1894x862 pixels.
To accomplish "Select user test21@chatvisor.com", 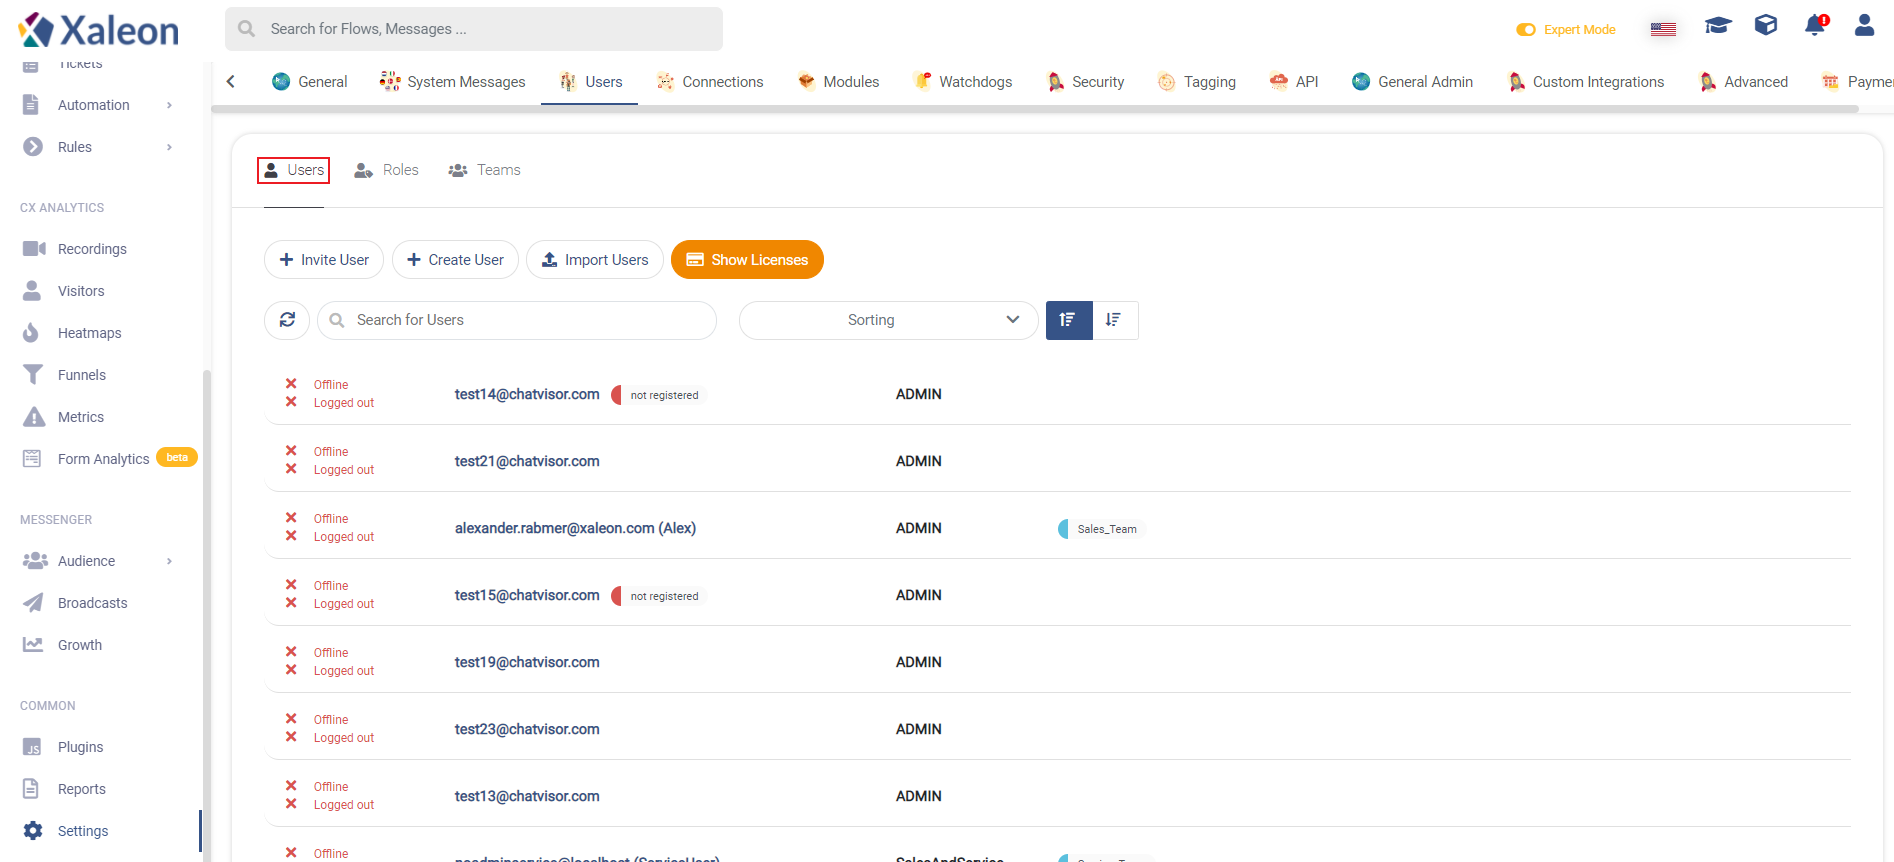I will [527, 461].
